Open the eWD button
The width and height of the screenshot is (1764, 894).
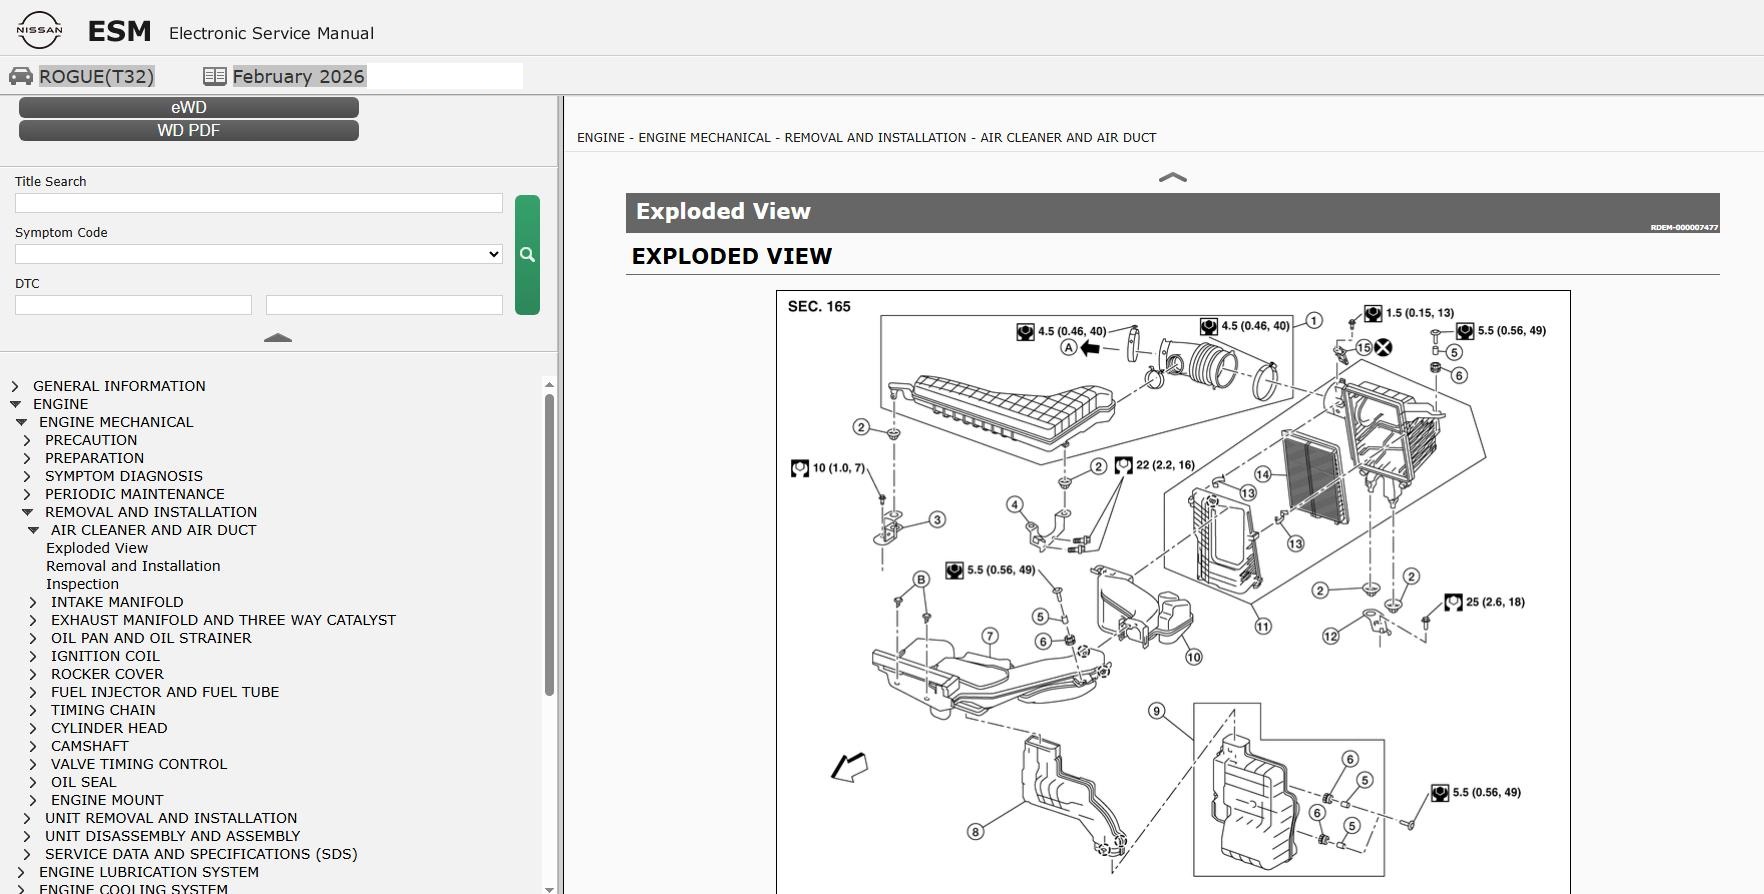tap(189, 107)
